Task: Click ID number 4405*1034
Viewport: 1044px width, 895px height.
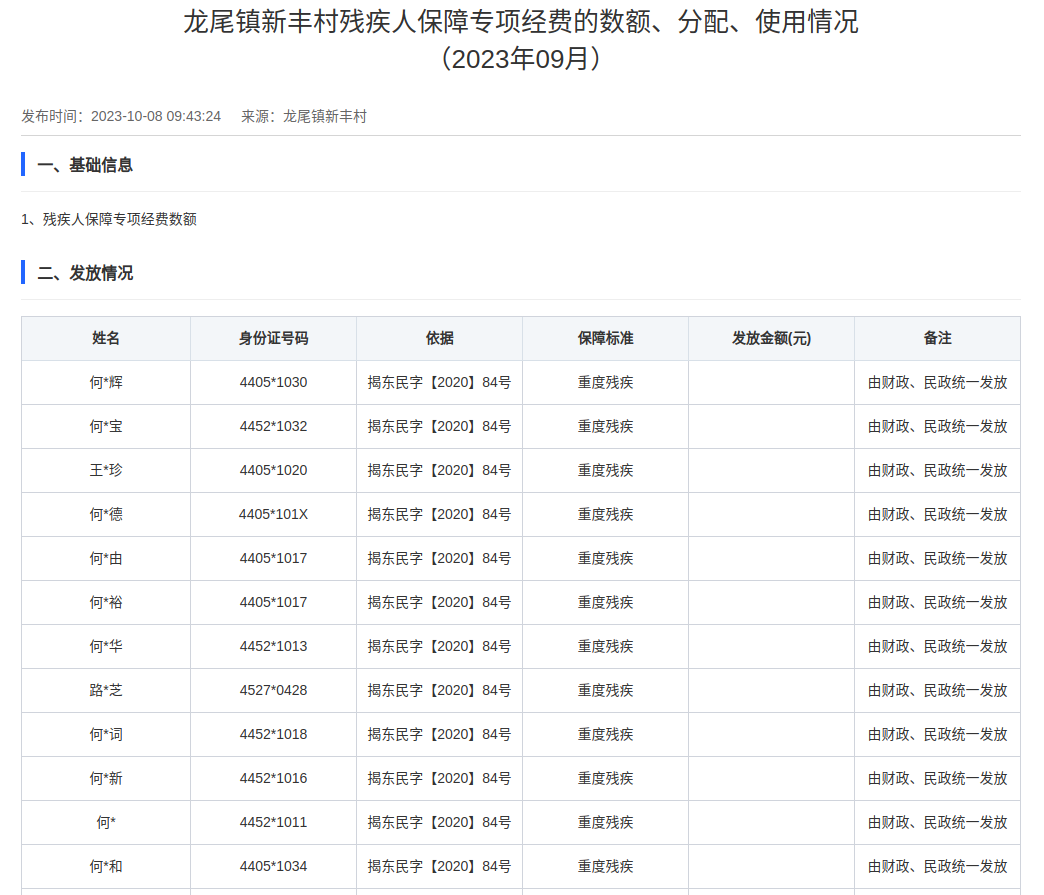Action: pos(274,866)
